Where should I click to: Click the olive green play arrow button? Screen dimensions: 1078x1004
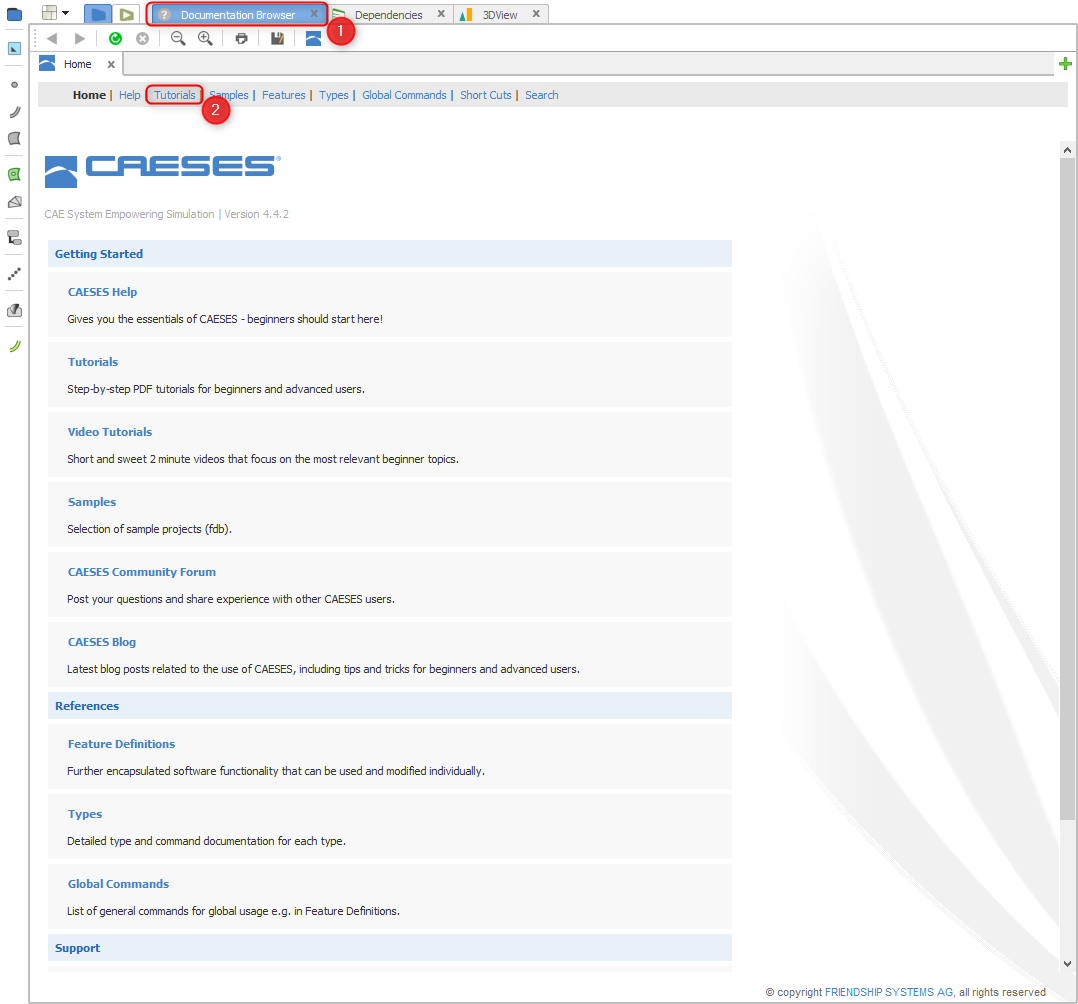coord(126,14)
